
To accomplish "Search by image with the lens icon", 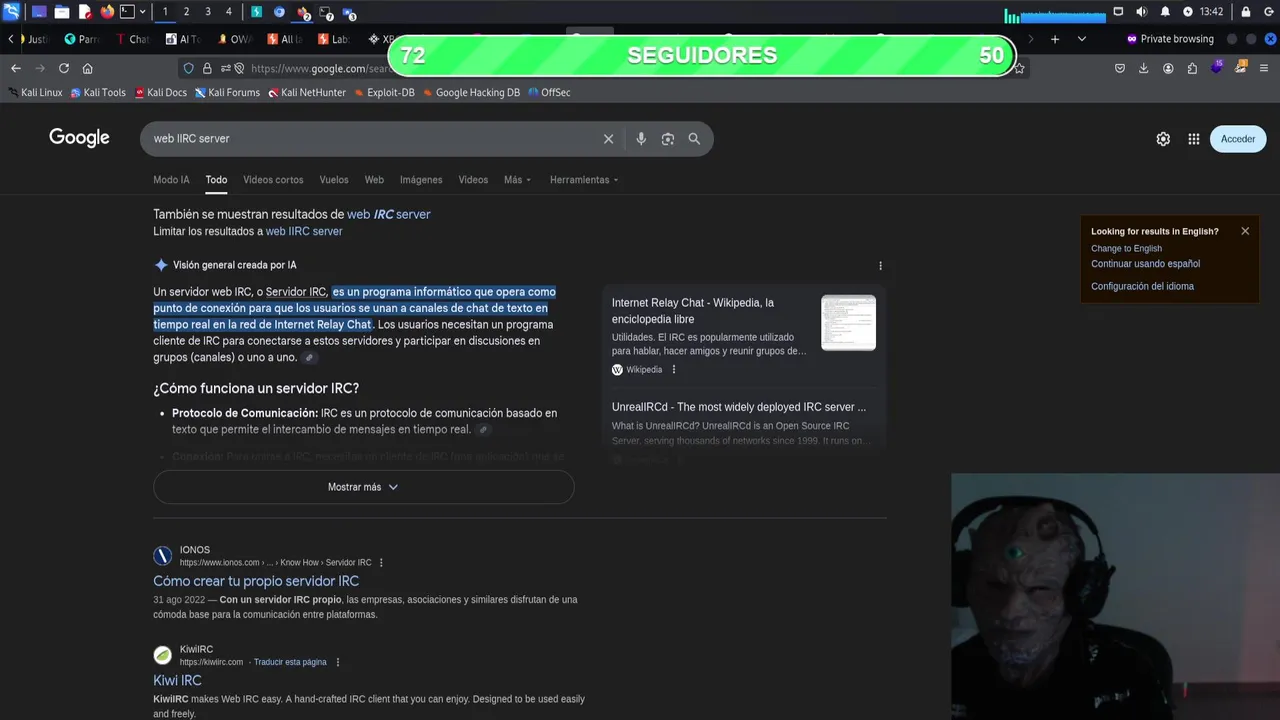I will pos(668,139).
